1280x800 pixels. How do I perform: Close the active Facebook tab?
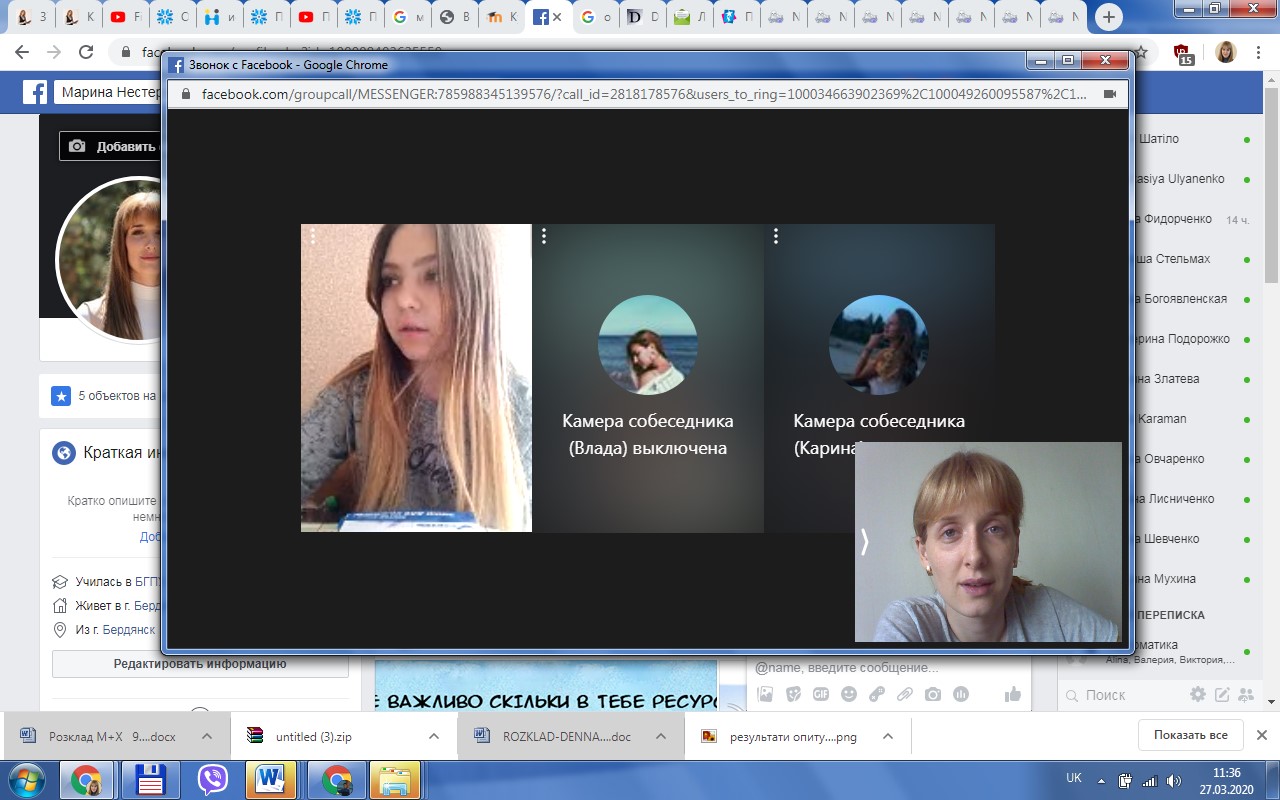[557, 17]
